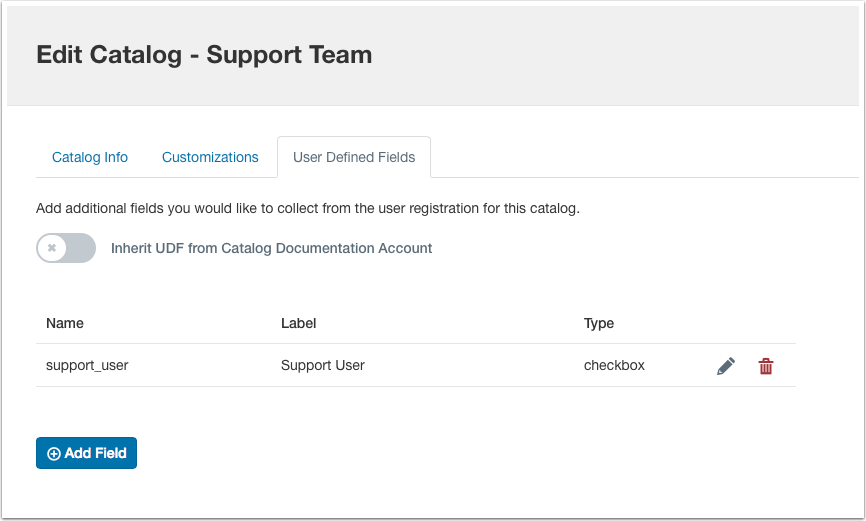866x521 pixels.
Task: Click the Label column header
Action: pos(299,323)
